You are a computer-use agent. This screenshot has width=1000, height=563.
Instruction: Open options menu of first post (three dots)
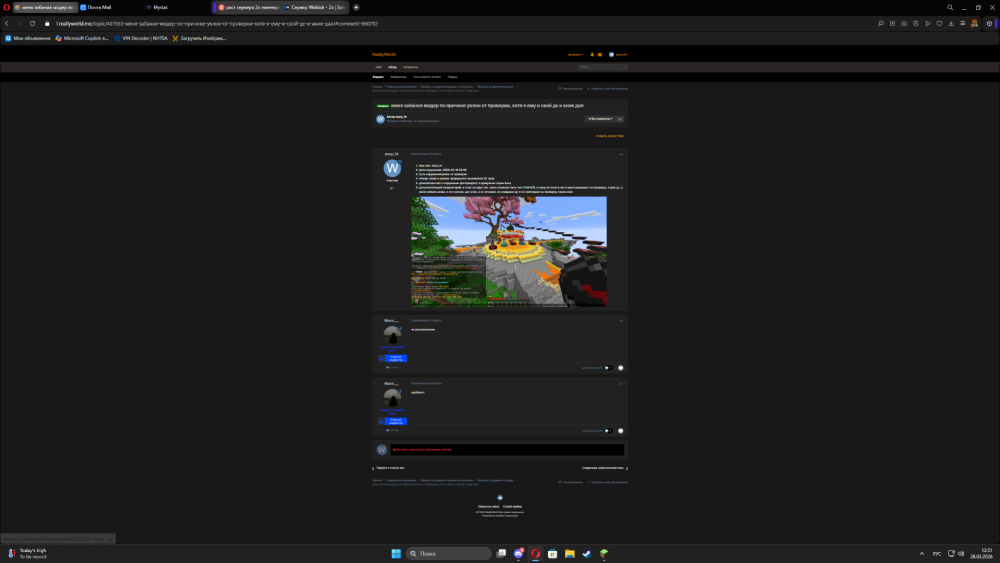pyautogui.click(x=621, y=154)
